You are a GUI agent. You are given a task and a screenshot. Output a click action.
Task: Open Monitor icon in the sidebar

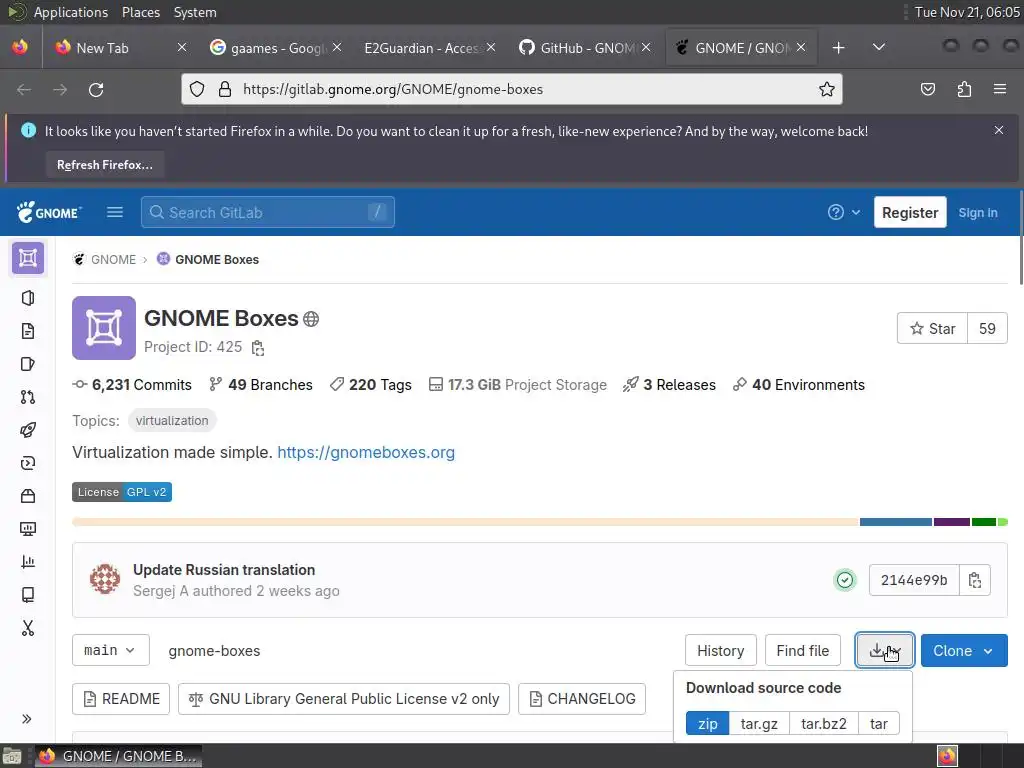pos(27,529)
